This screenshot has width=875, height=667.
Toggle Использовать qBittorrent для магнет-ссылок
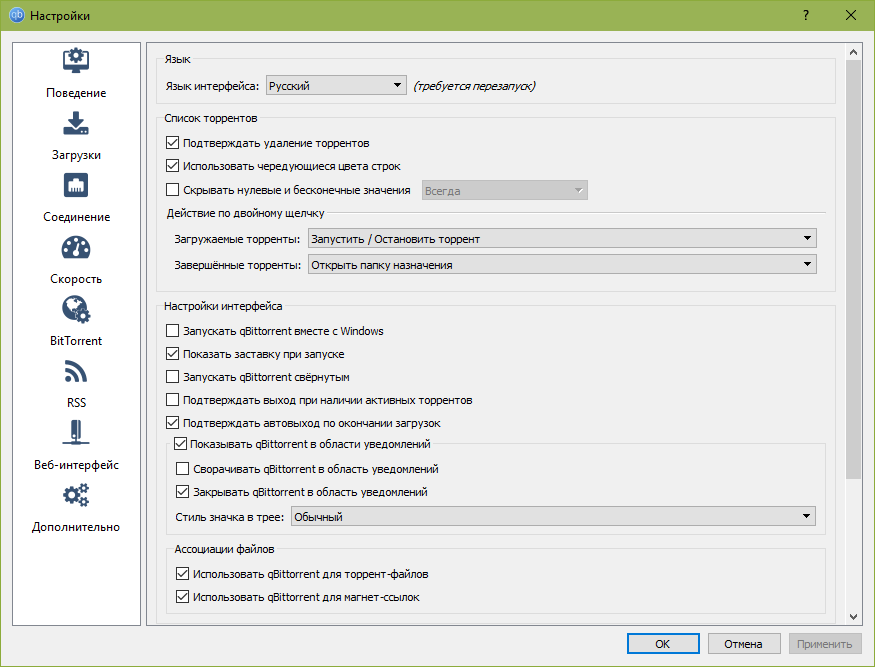[182, 597]
